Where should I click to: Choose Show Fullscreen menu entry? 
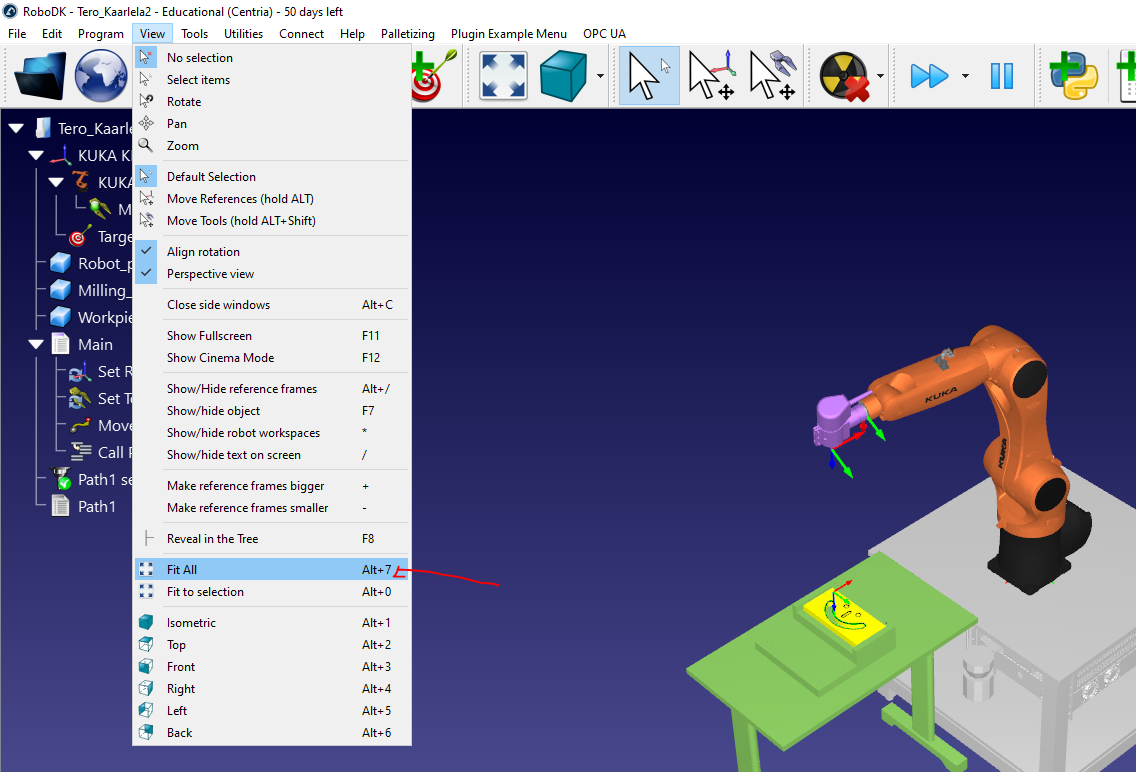point(209,336)
